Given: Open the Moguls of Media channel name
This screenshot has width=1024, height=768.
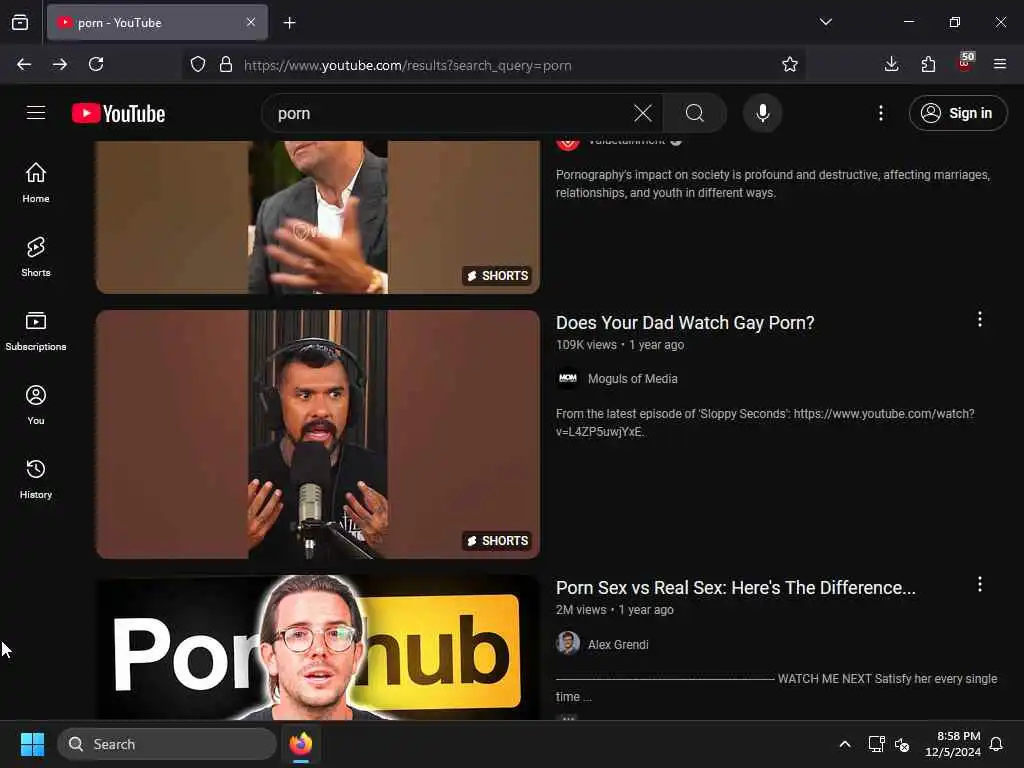Looking at the screenshot, I should [x=632, y=379].
